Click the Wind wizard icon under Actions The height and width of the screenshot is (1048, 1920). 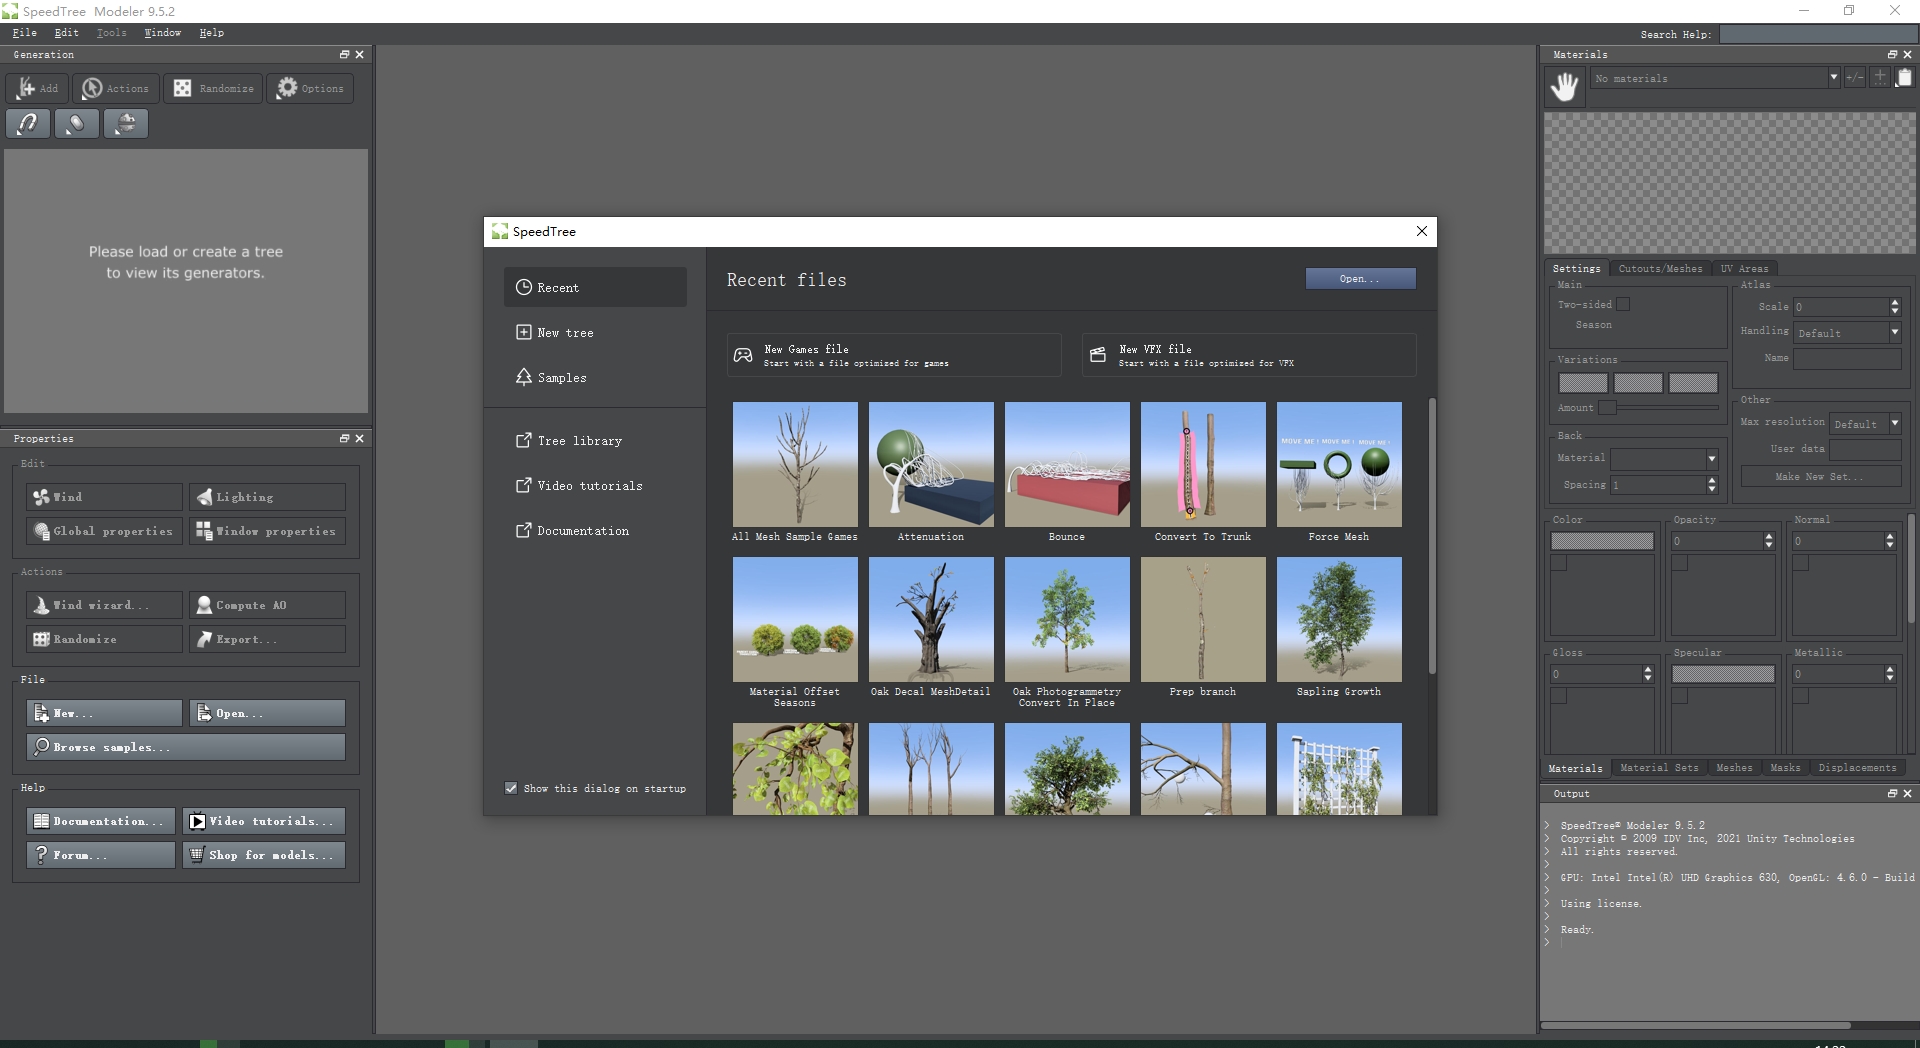[41, 605]
